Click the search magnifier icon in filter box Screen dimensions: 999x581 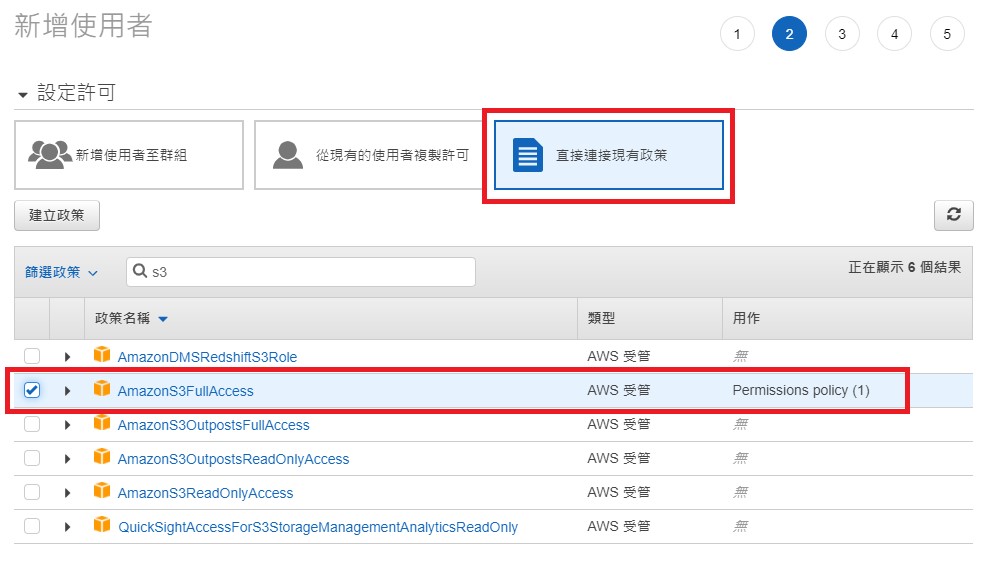140,271
